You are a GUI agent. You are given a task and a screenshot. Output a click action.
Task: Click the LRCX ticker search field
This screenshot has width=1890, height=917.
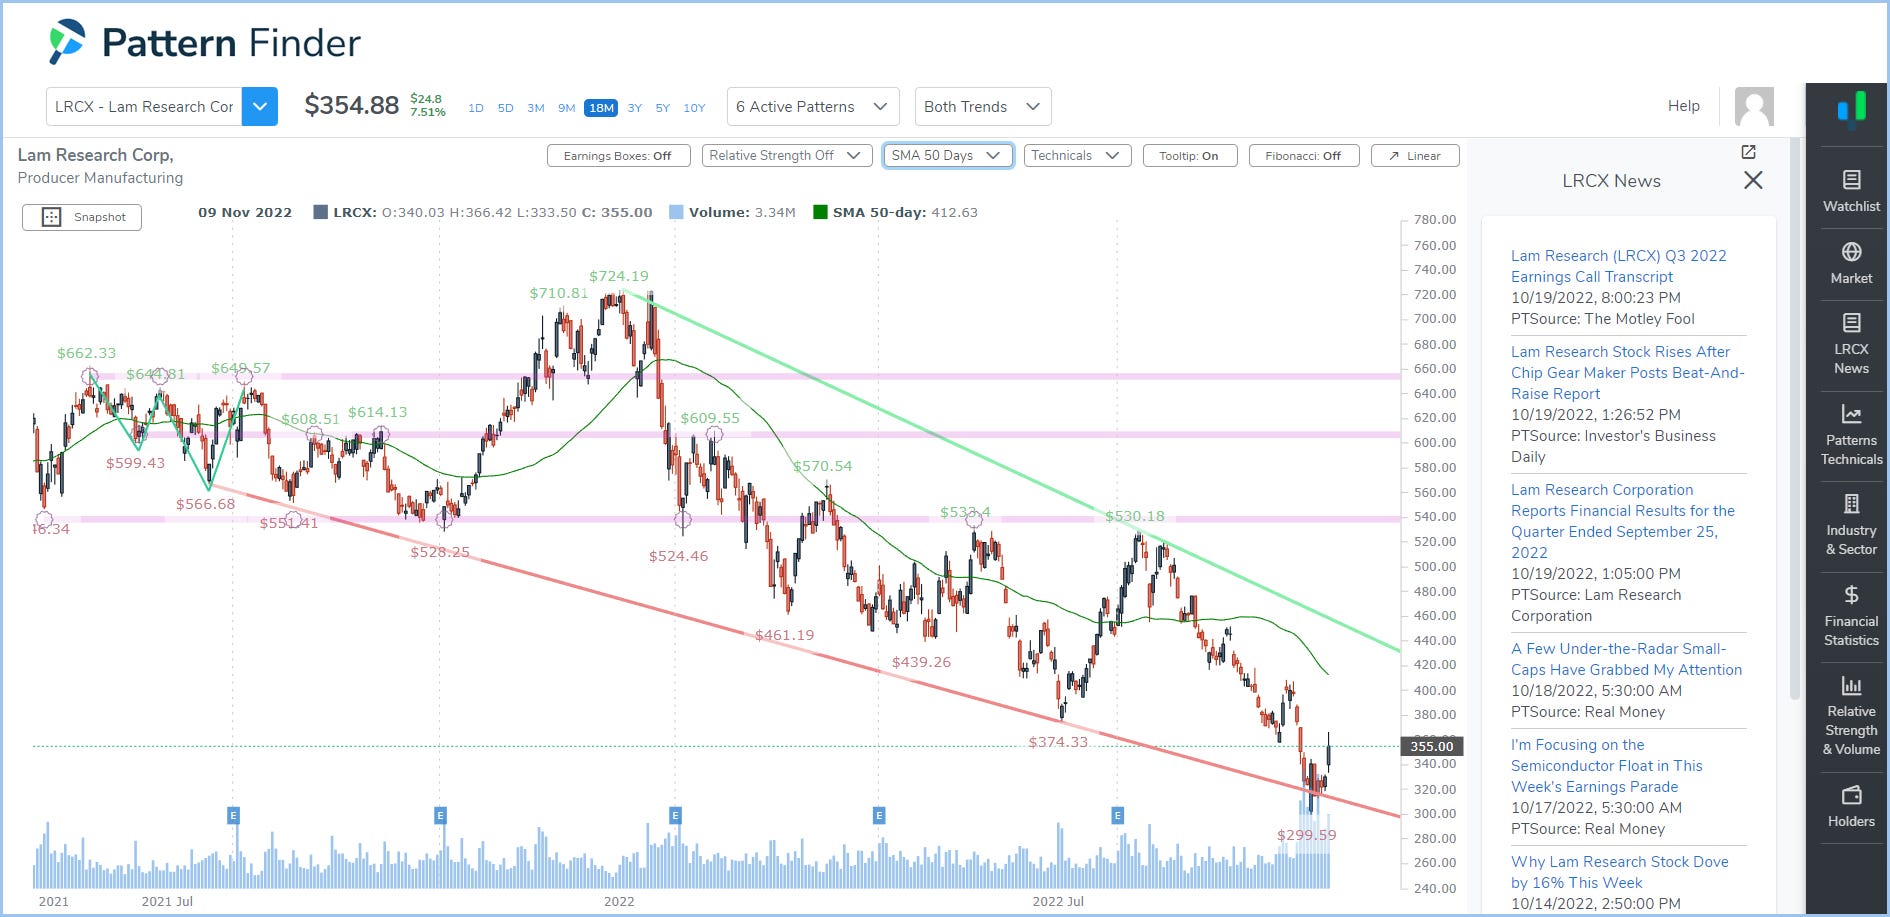coord(144,107)
